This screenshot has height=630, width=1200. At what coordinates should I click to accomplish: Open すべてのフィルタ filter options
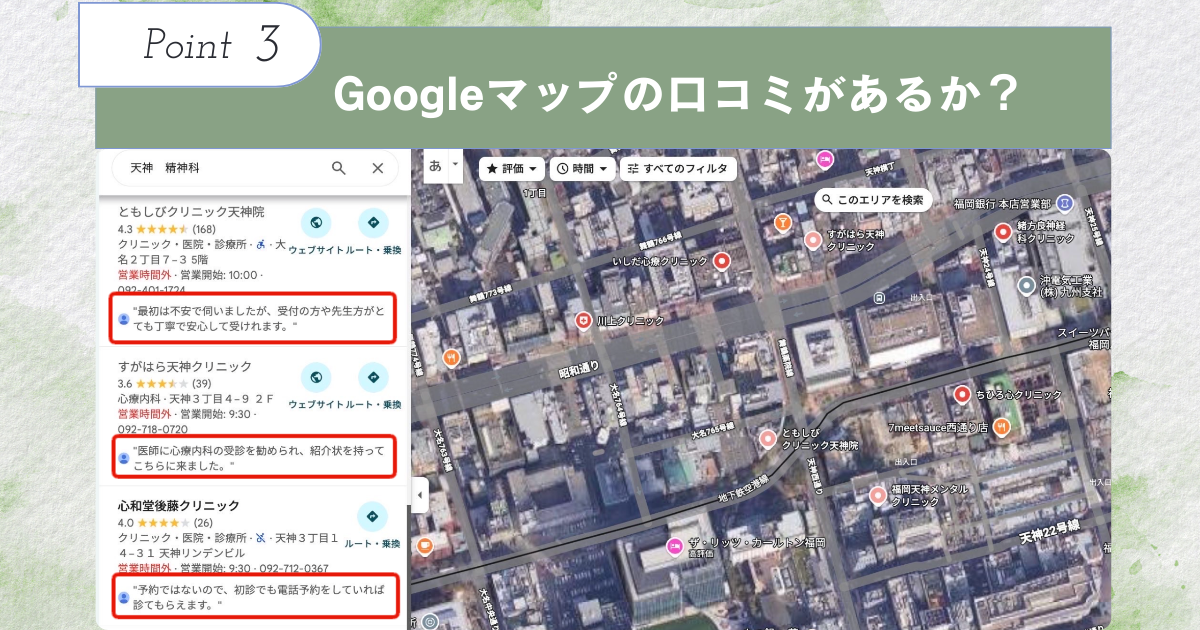click(678, 169)
